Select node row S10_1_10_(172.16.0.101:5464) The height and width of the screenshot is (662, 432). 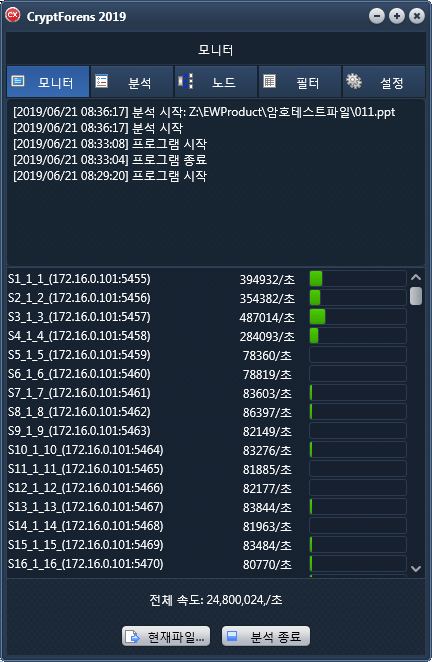tap(207, 450)
